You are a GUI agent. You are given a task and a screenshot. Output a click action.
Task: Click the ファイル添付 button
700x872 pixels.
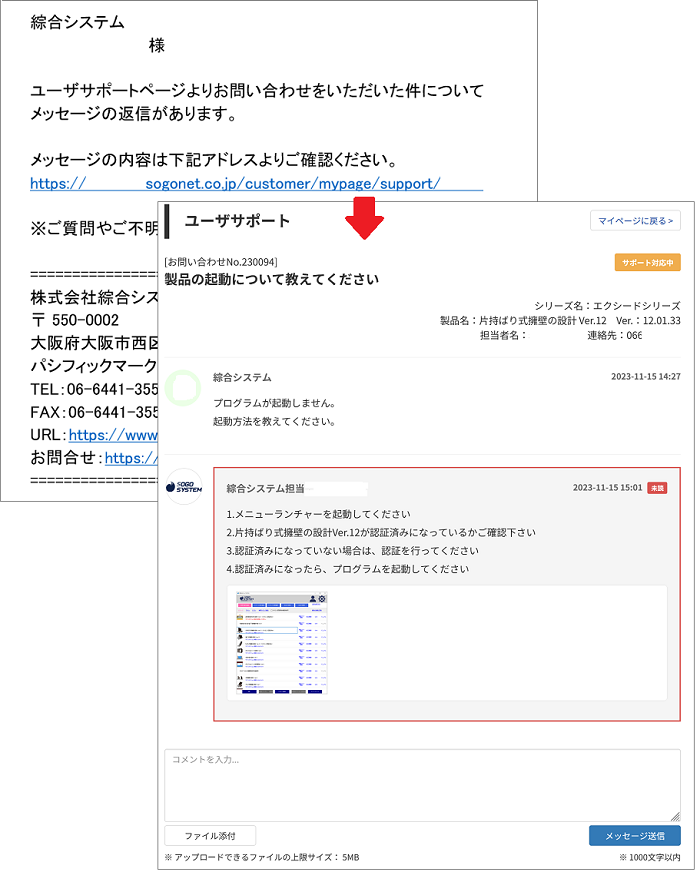click(210, 836)
